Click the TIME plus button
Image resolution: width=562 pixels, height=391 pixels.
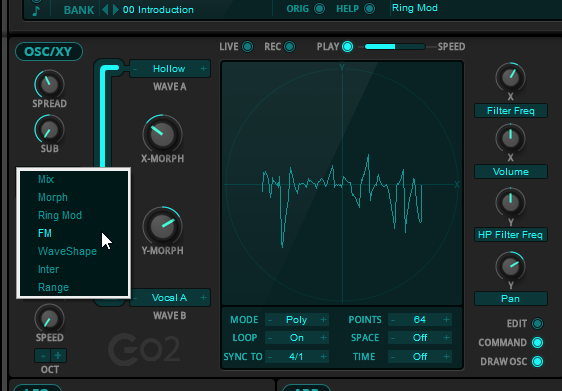pos(446,357)
